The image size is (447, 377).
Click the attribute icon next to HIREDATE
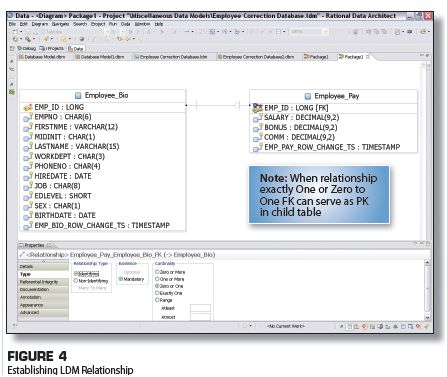pos(27,176)
